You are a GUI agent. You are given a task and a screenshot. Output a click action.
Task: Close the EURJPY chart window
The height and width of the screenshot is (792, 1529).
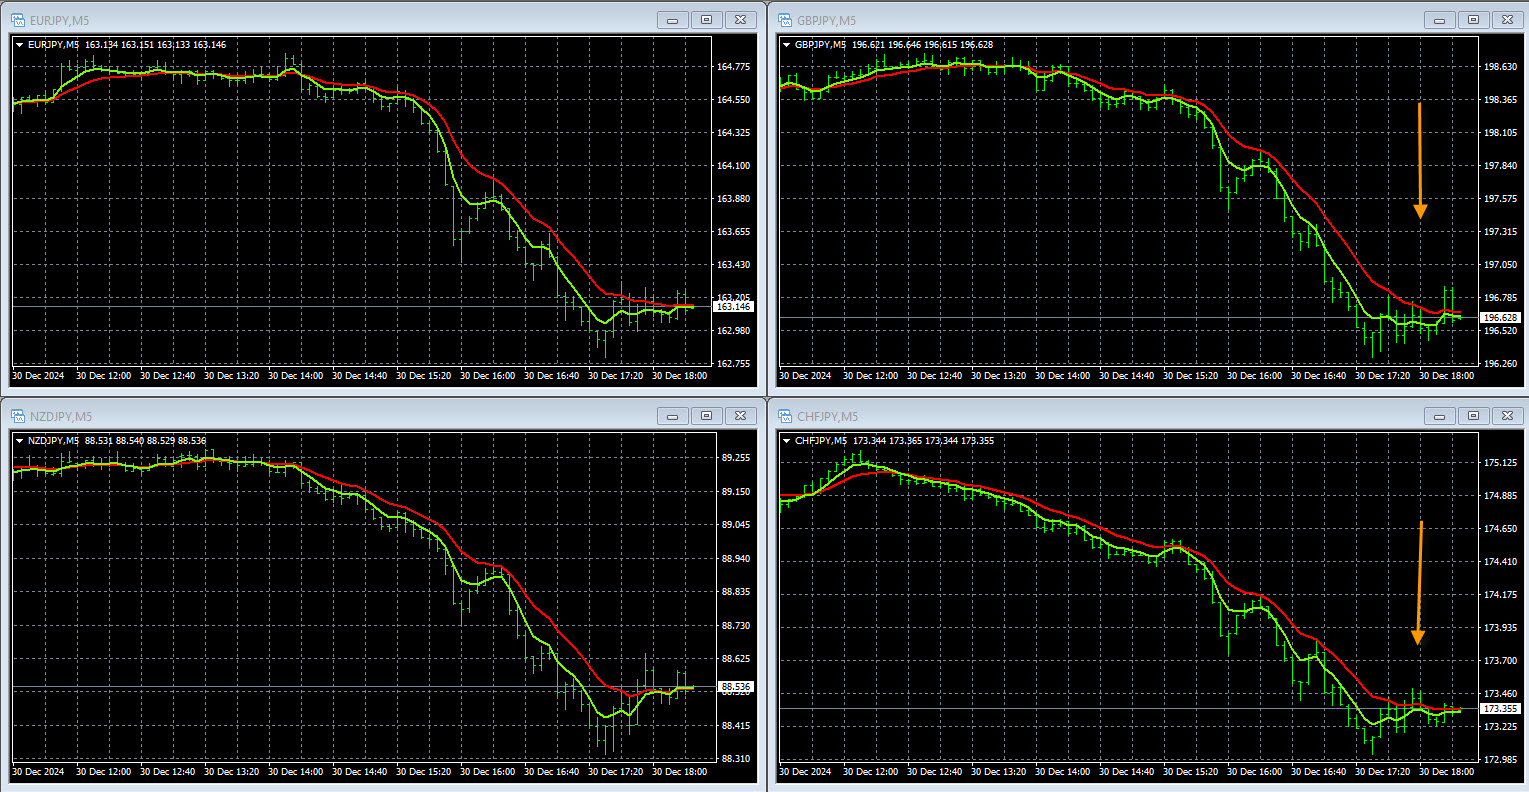coord(740,19)
